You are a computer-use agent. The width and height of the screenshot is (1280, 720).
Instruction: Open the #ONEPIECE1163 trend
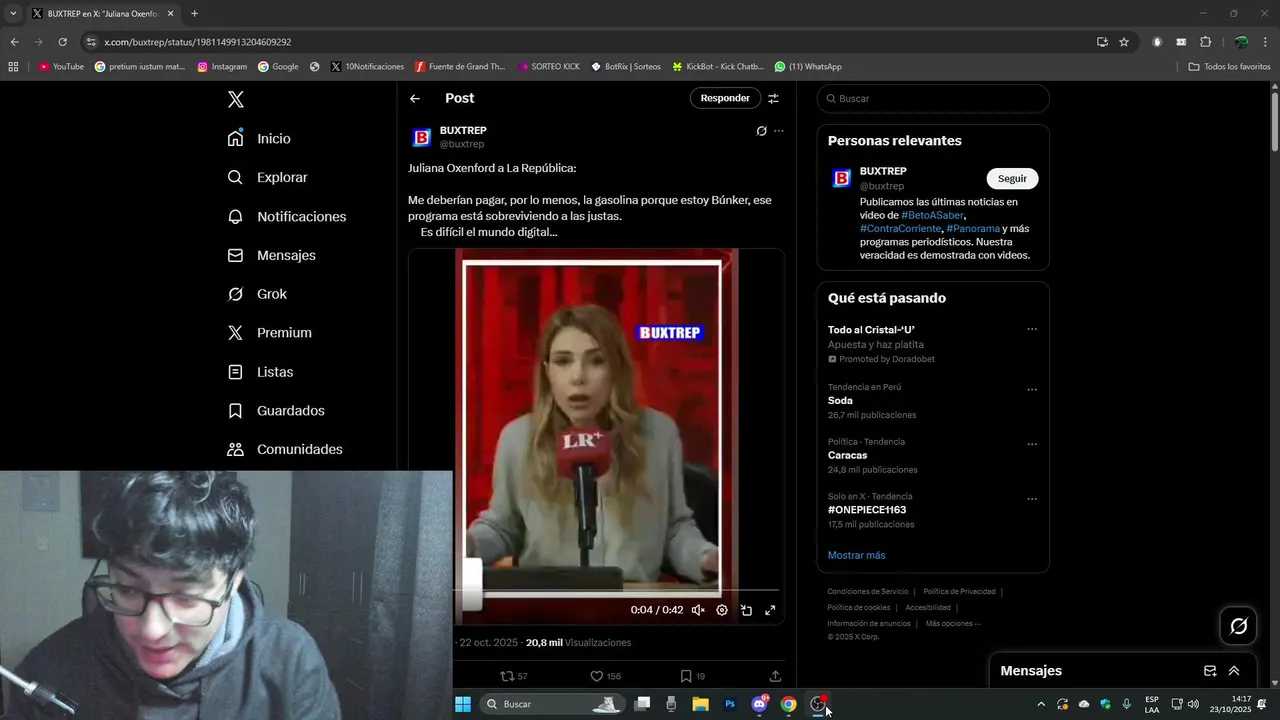[866, 510]
